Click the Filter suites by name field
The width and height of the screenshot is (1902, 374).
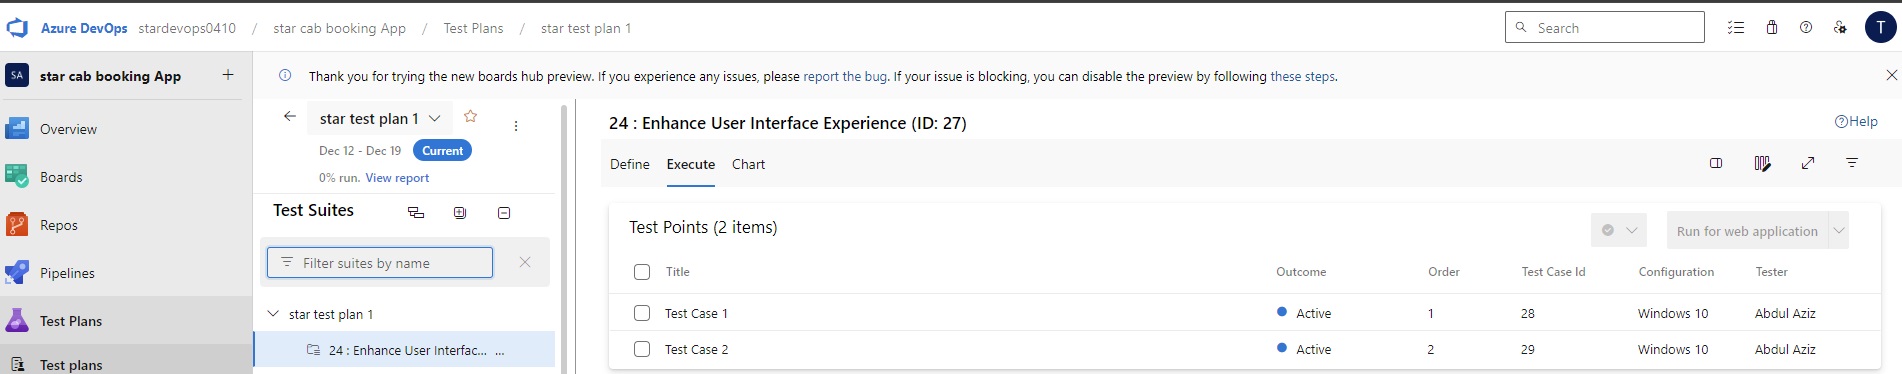[380, 262]
